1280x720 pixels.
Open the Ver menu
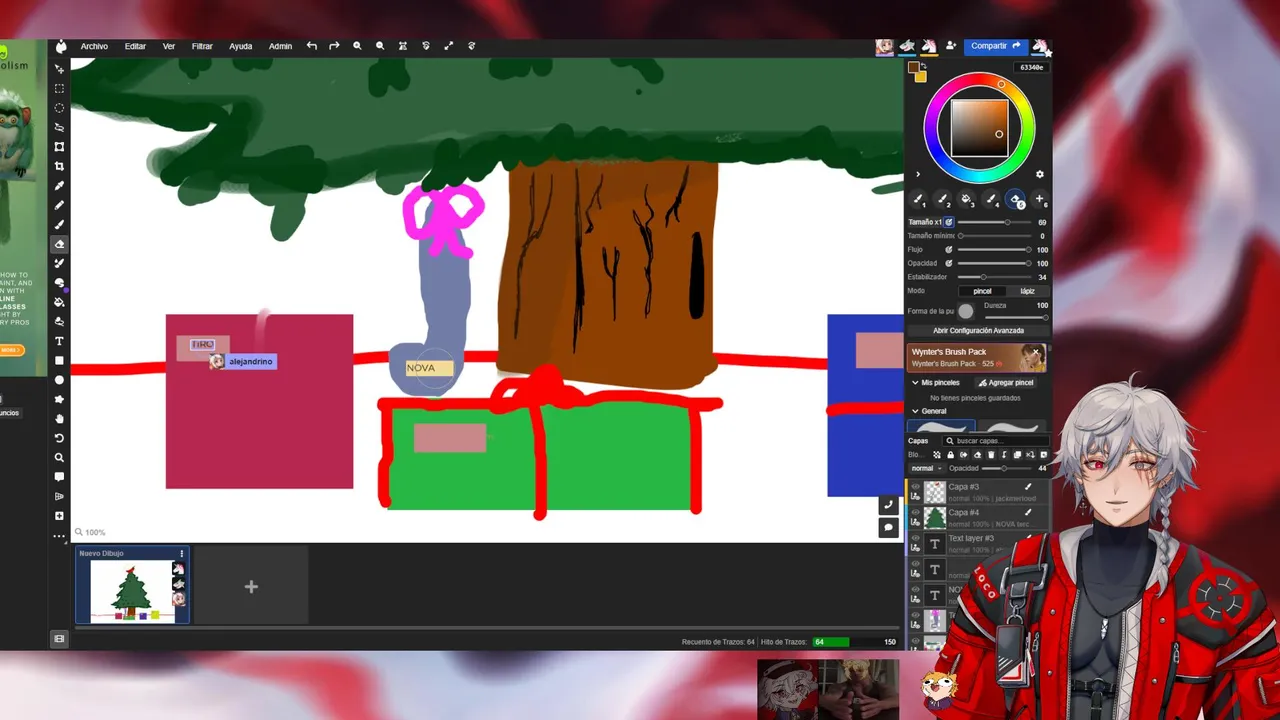169,46
